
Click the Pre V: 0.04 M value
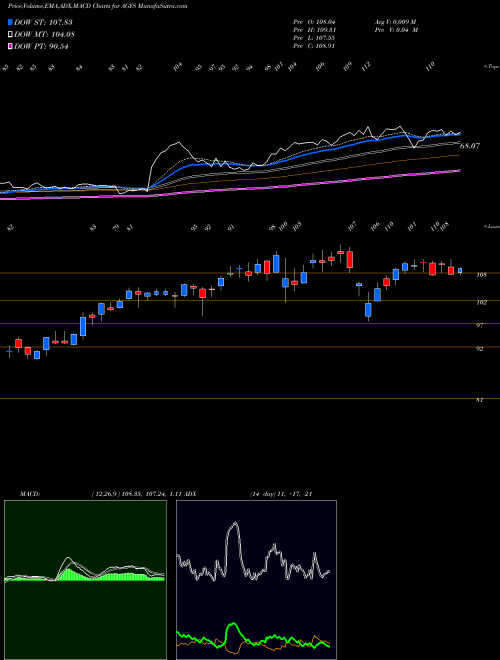[x=396, y=30]
